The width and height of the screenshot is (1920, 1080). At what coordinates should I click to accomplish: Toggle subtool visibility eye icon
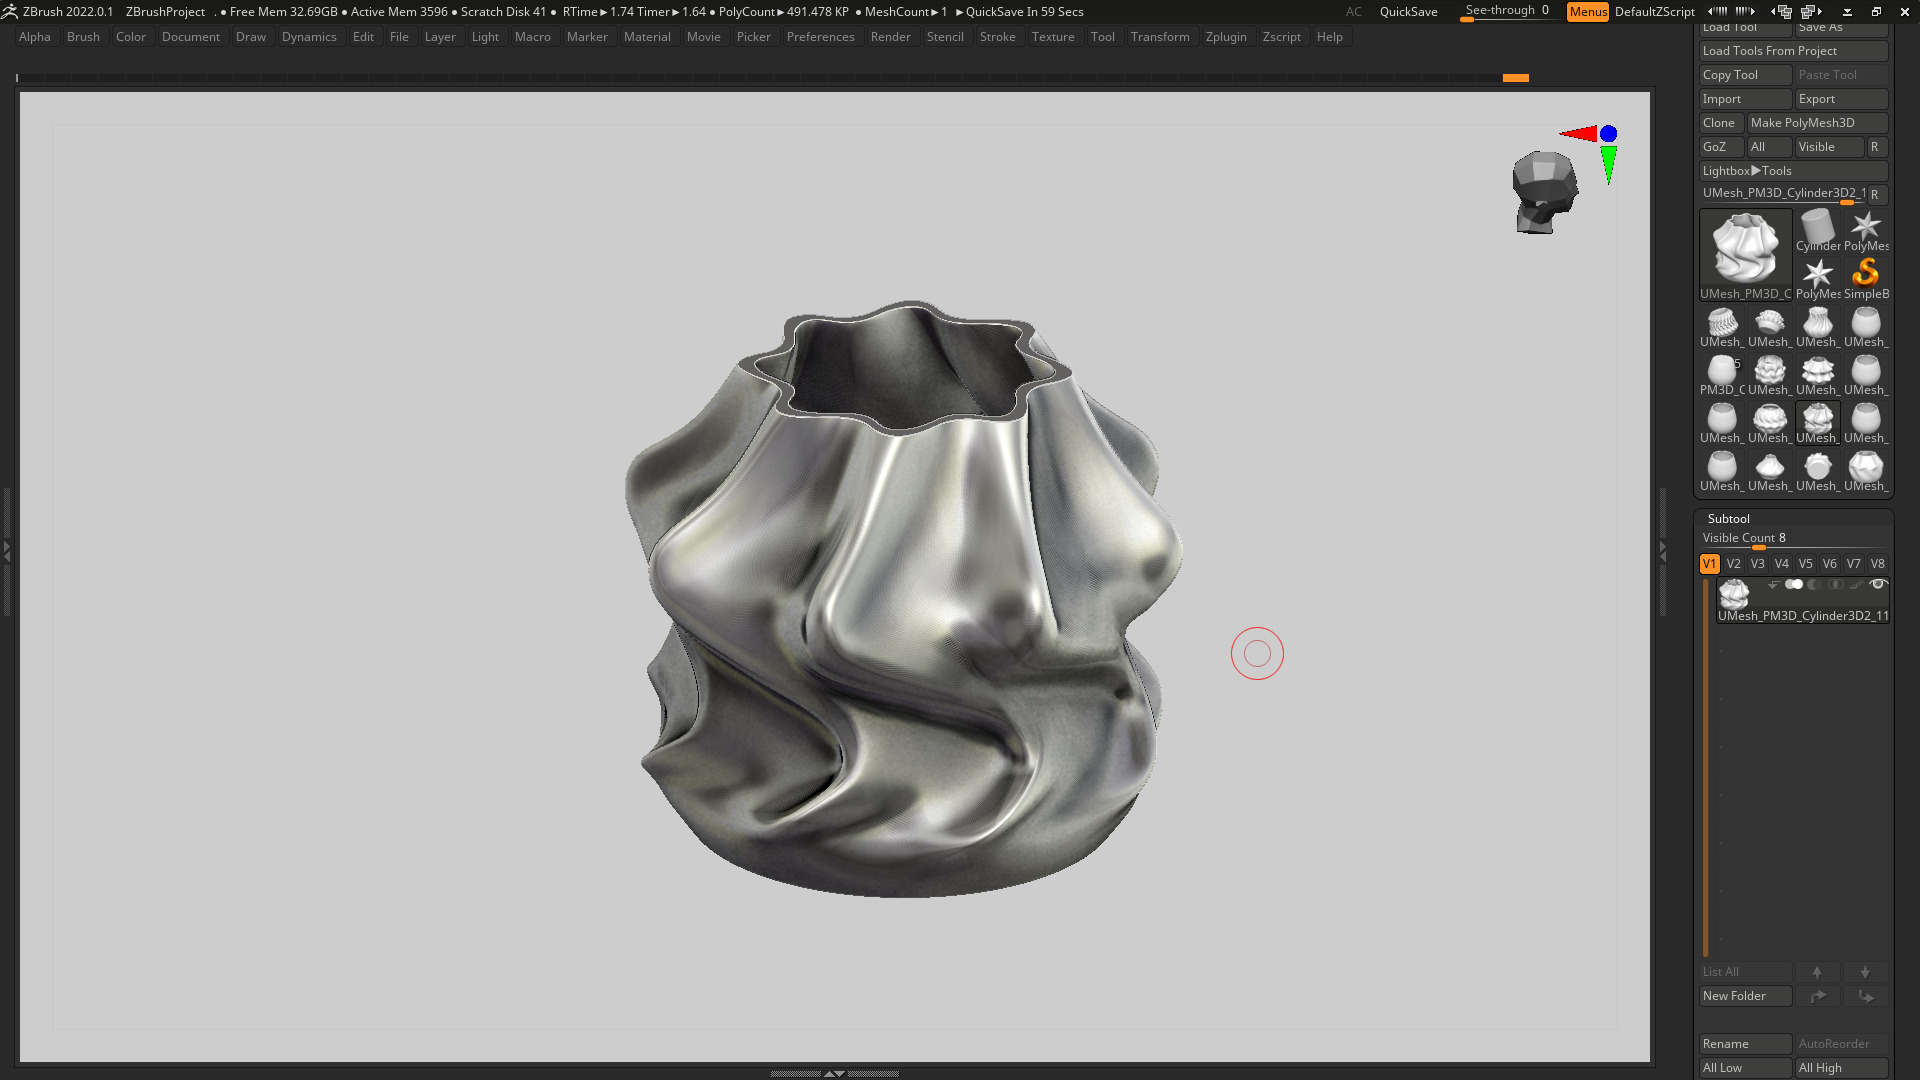[x=1878, y=585]
